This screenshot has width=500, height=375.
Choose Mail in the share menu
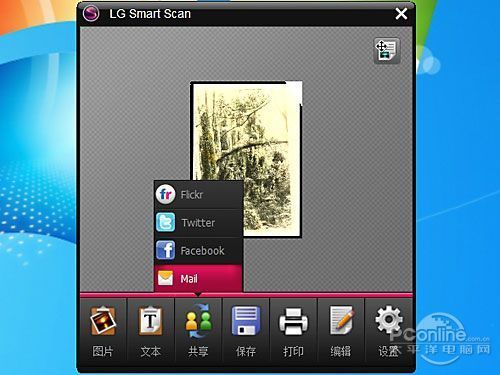pyautogui.click(x=198, y=279)
